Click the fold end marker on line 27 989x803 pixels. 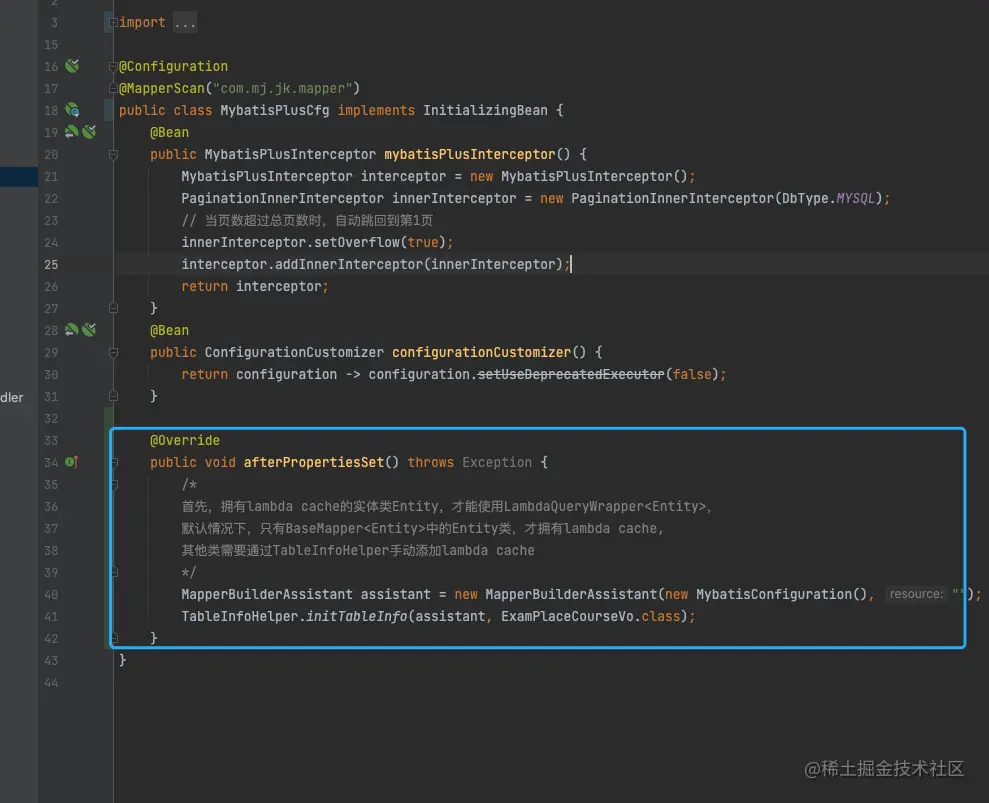[114, 308]
